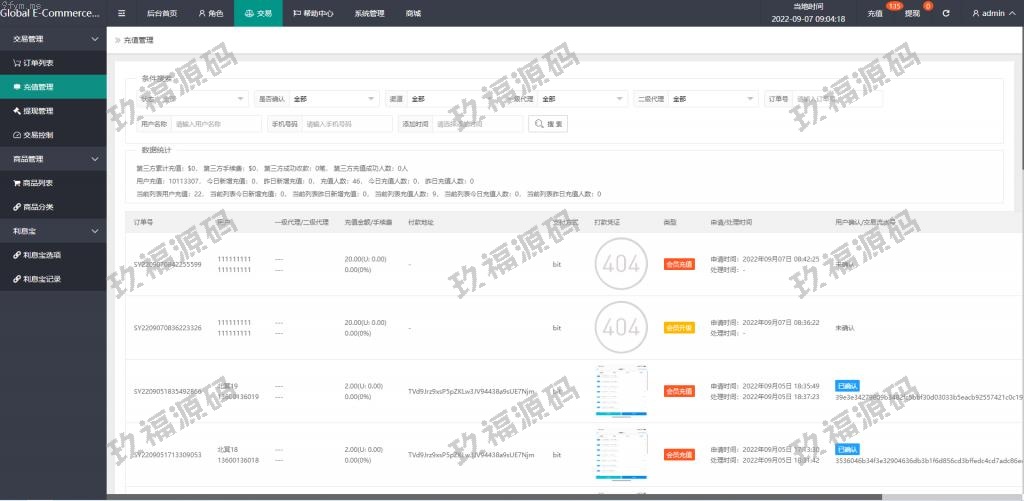This screenshot has height=501, width=1024.
Task: Click the refresh icon in top bar
Action: (946, 14)
